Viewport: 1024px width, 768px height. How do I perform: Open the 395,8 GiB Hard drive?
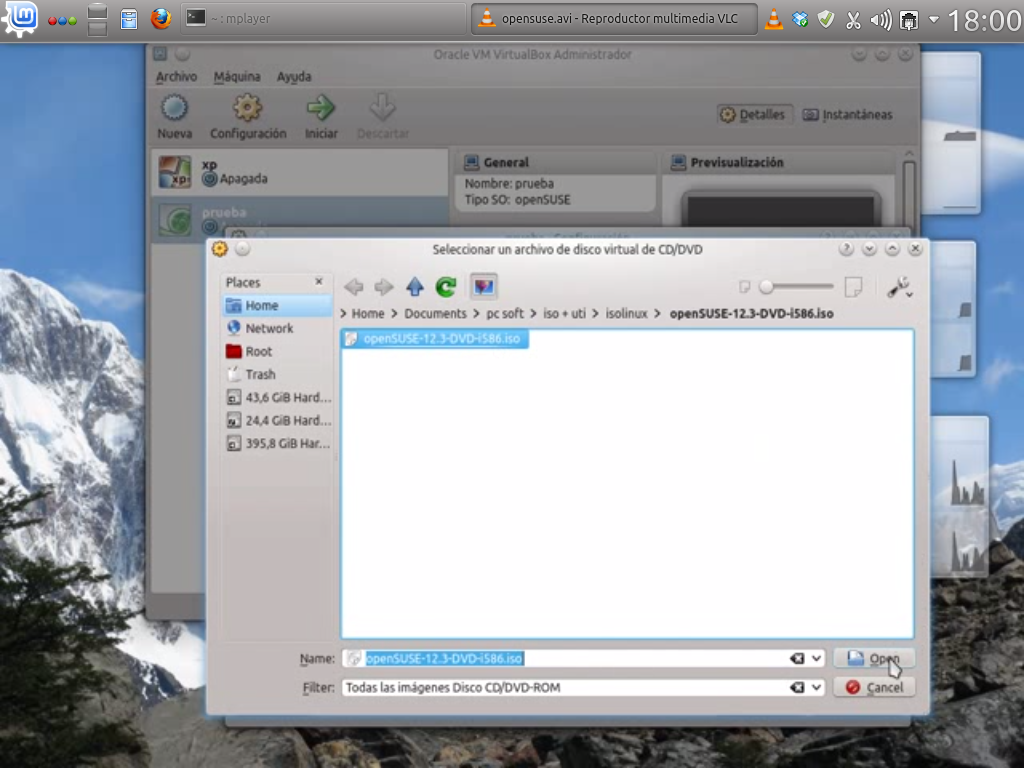pos(277,443)
